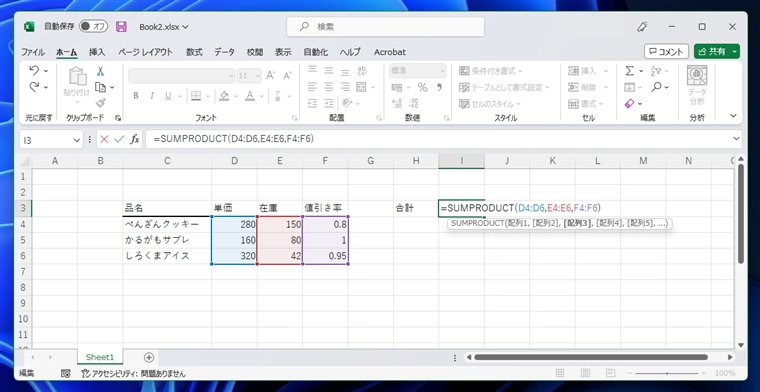
Task: Switch to the Page Layout tab
Action: click(145, 52)
